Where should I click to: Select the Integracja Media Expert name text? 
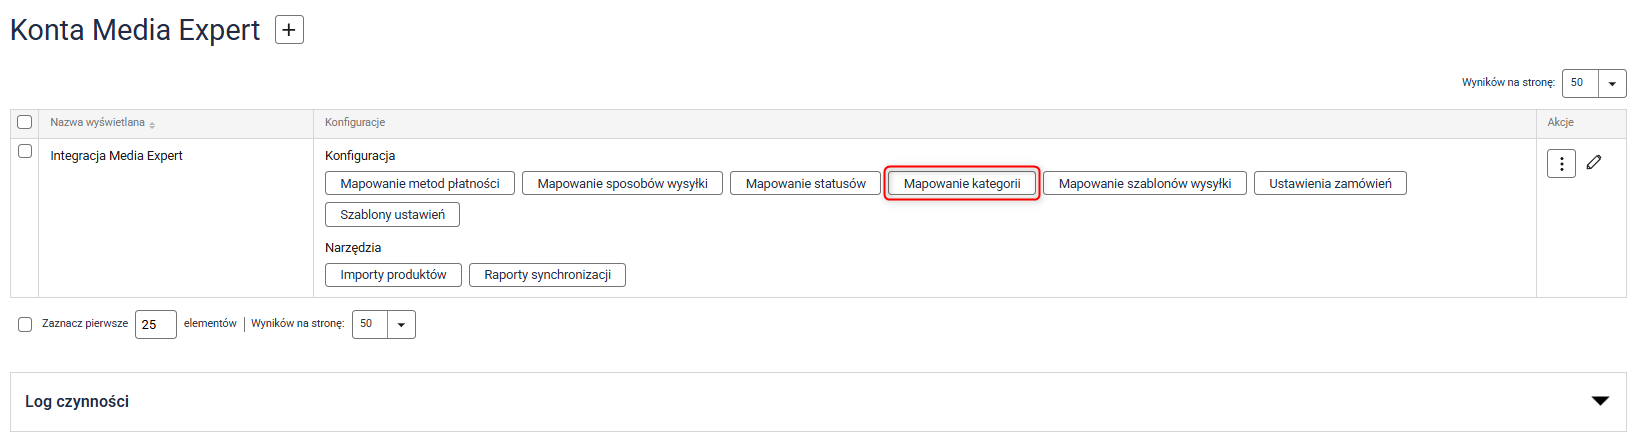click(117, 156)
